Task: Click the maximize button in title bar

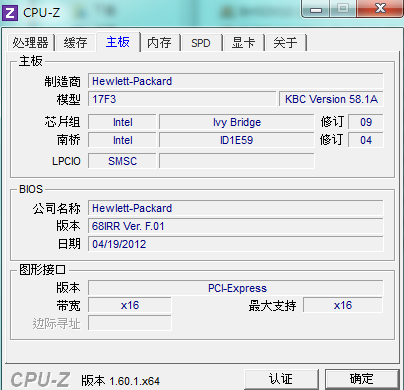Action: [343, 9]
